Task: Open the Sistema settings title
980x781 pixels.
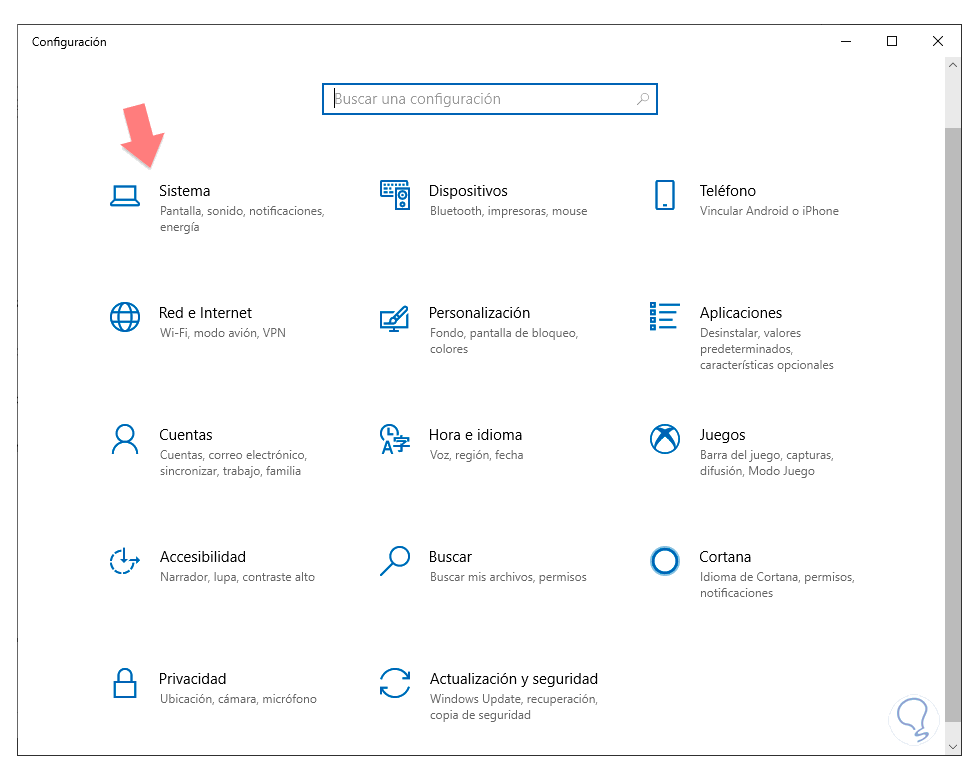Action: point(184,191)
